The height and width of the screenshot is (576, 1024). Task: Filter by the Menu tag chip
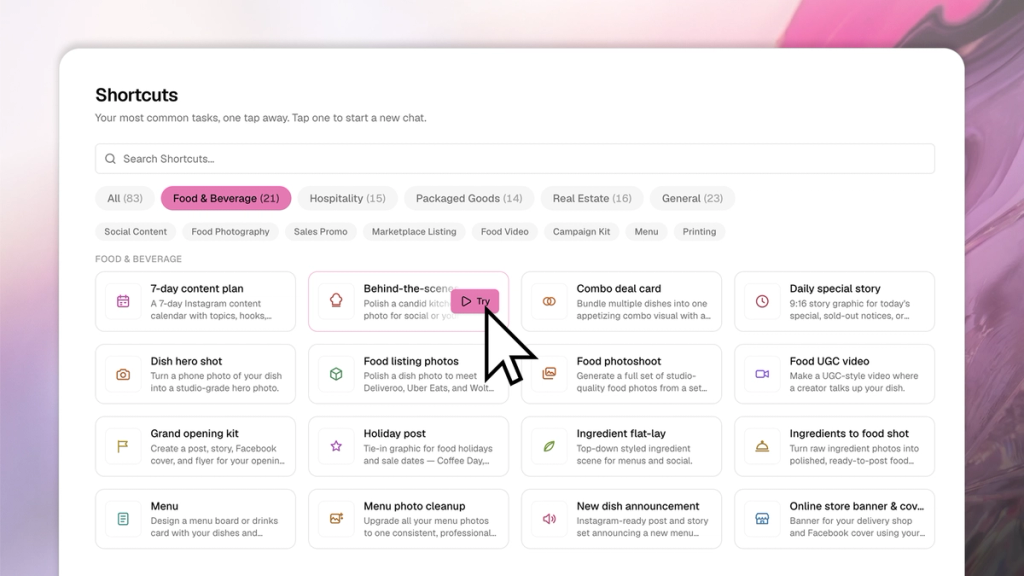[646, 231]
